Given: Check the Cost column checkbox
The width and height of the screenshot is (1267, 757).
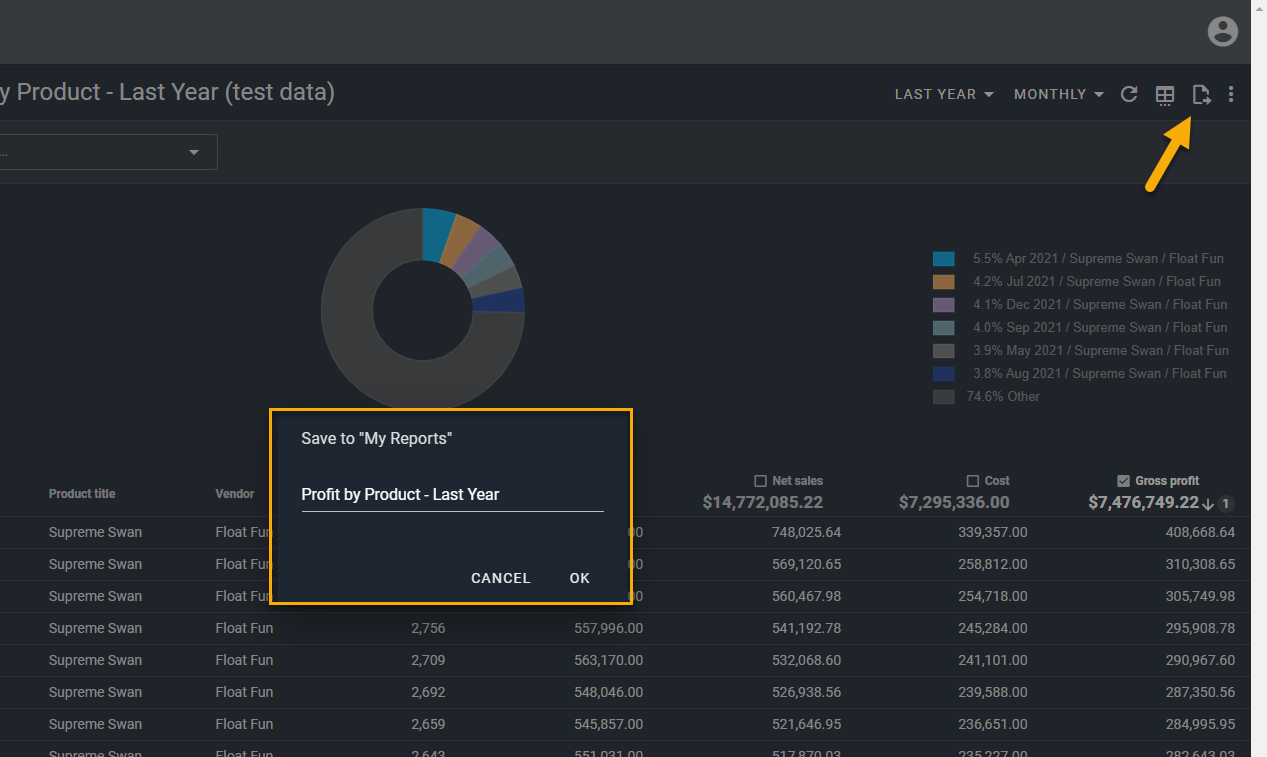Looking at the screenshot, I should coord(973,481).
